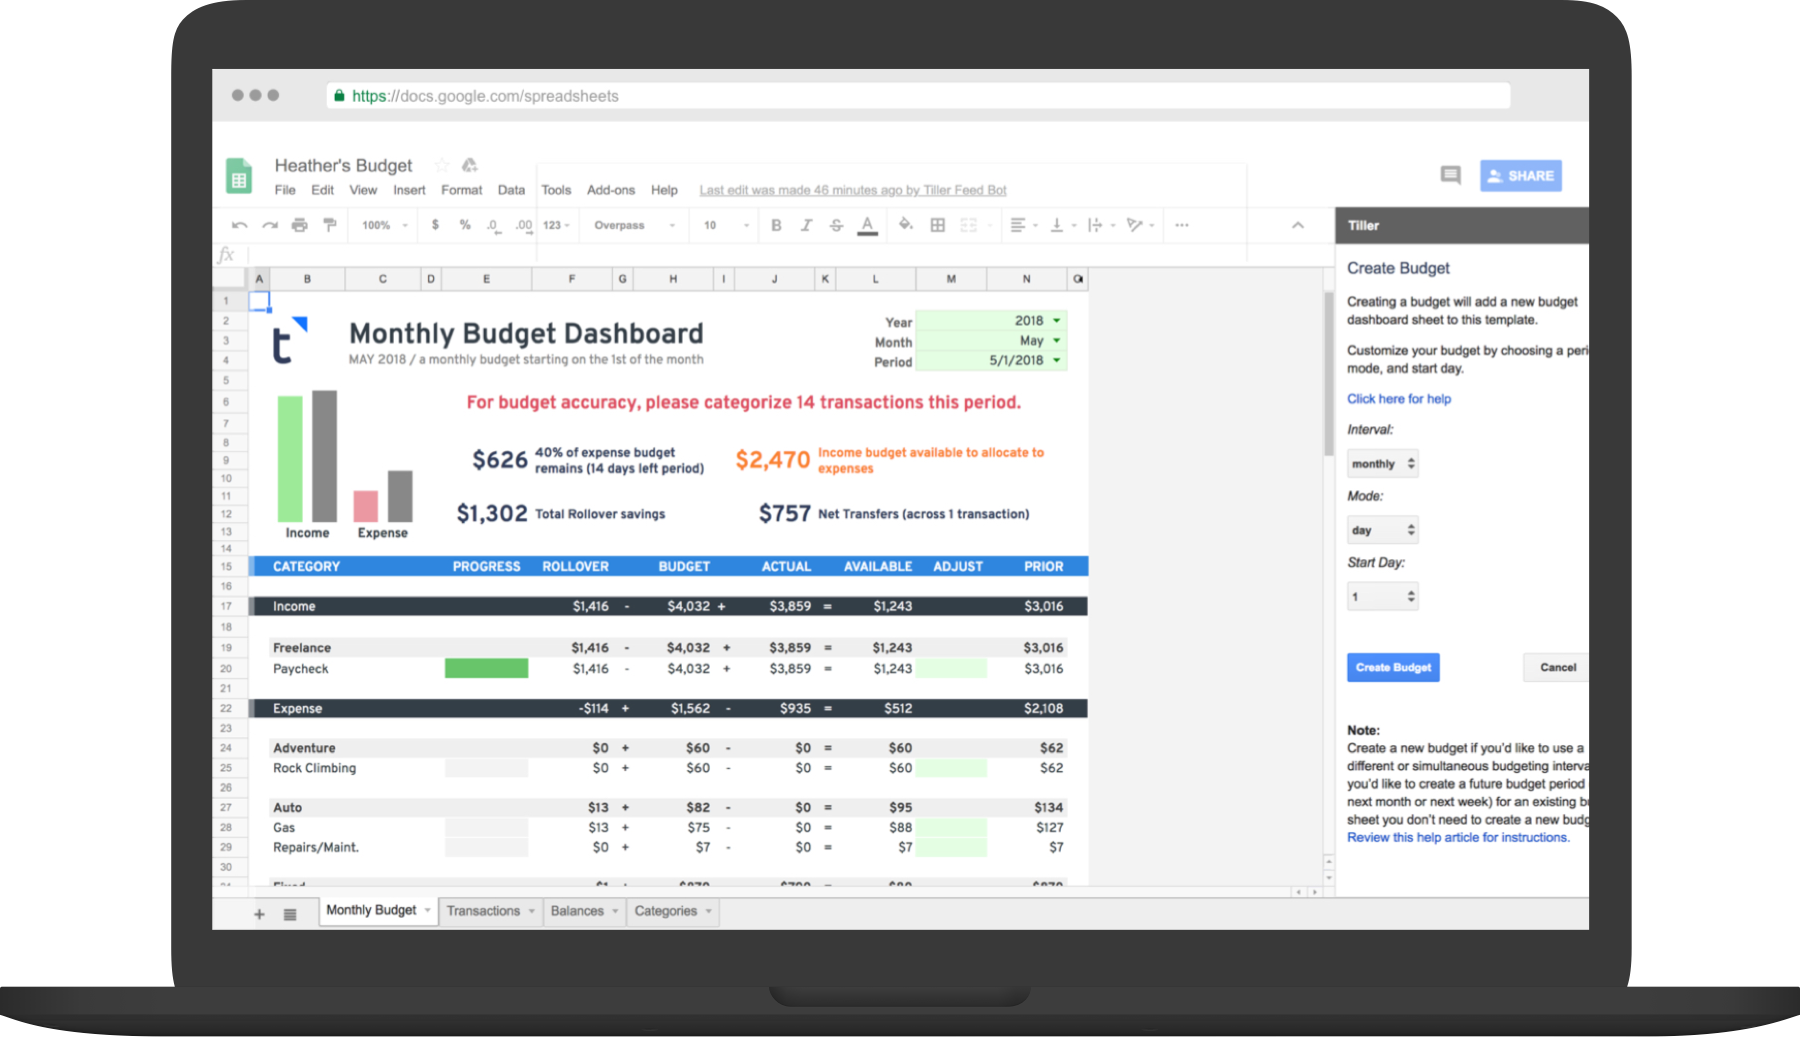Format as currency with dollar icon
Image resolution: width=1800 pixels, height=1037 pixels.
[x=435, y=225]
